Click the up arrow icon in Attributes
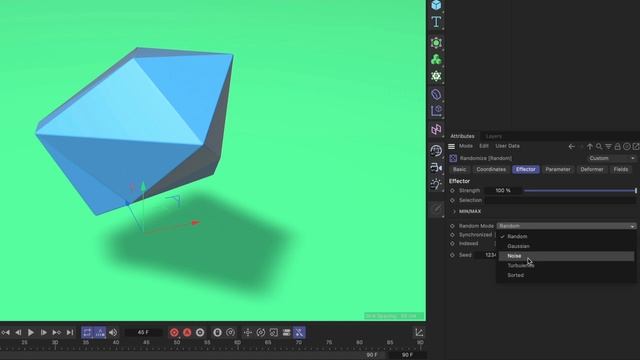Image resolution: width=640 pixels, height=360 pixels. (590, 147)
